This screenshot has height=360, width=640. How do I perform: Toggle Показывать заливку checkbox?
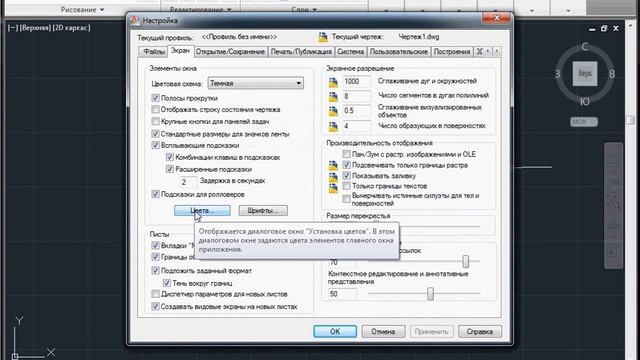[x=346, y=176]
